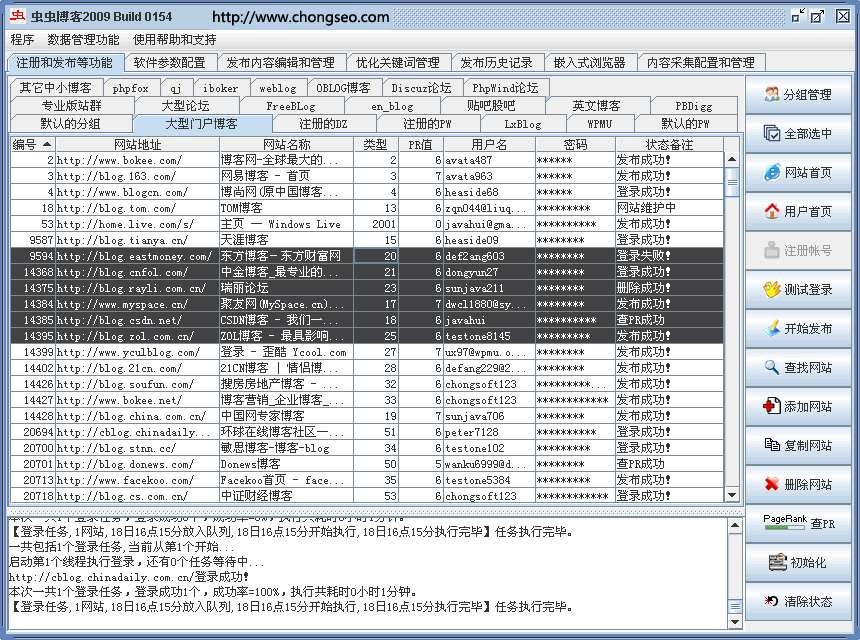
Task: Click the 清除状态 clear status icon
Action: coord(771,601)
